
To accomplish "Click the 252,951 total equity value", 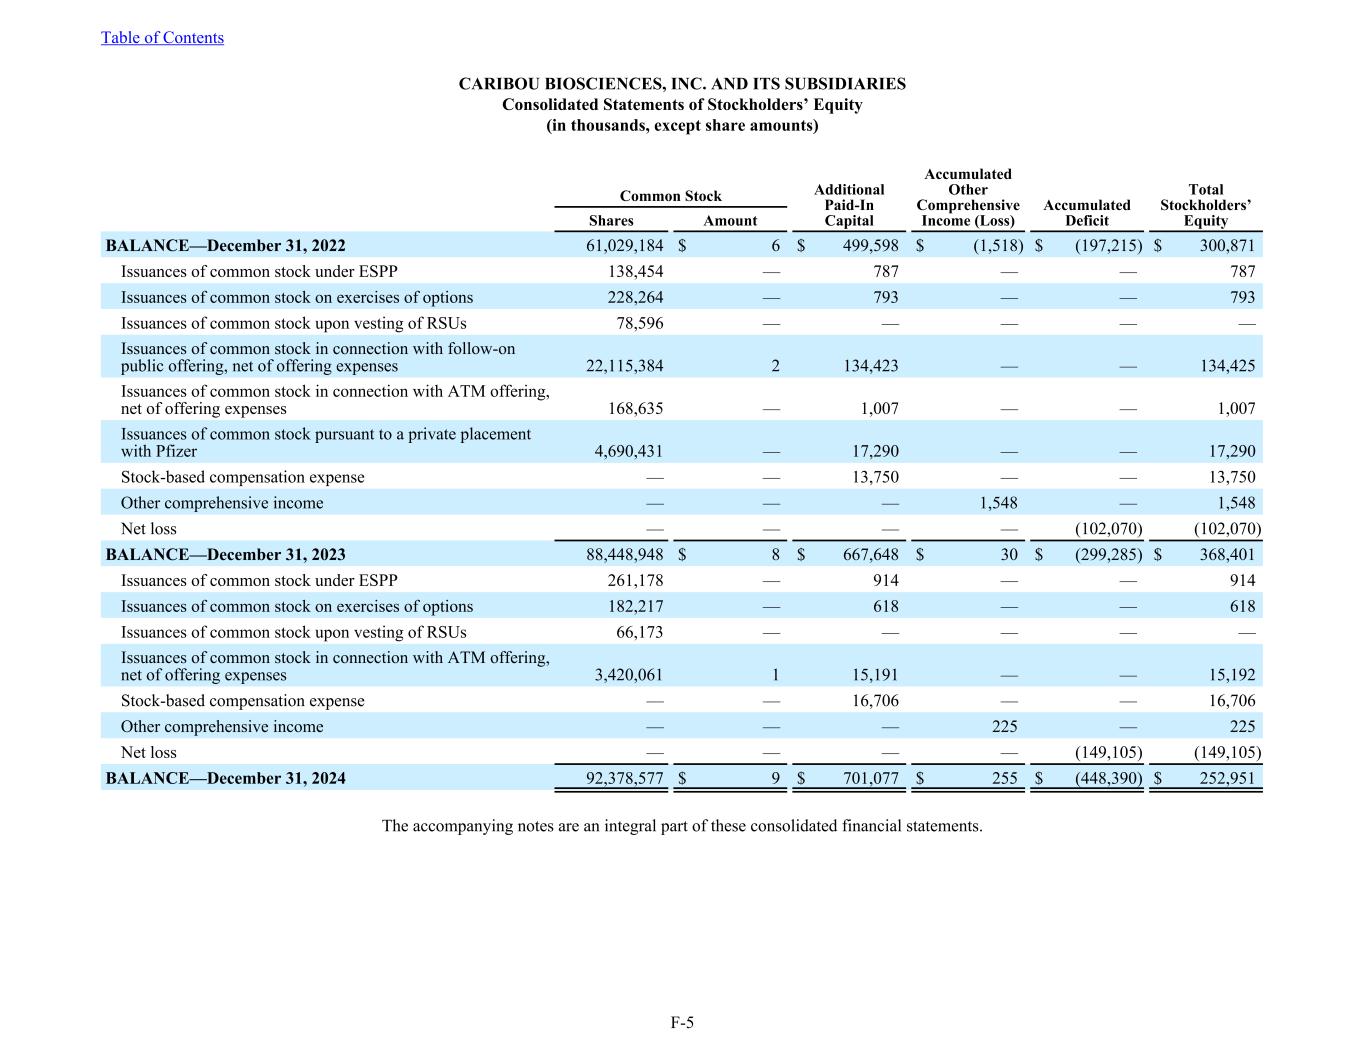I will [x=1227, y=779].
